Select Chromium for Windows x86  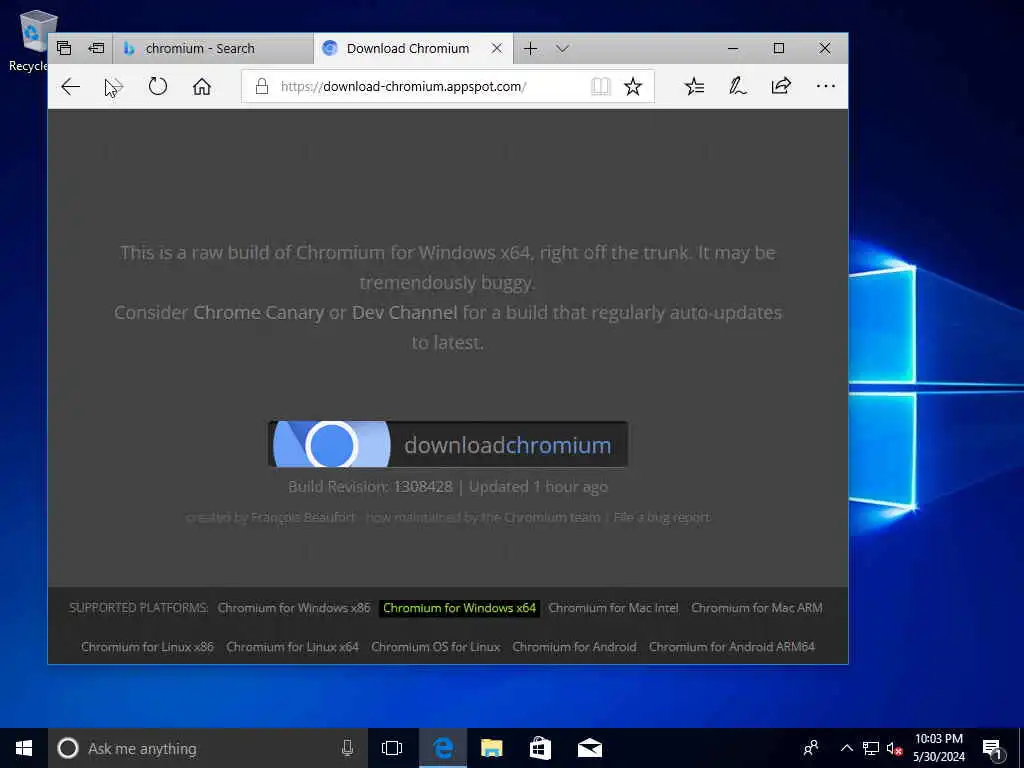pos(294,608)
